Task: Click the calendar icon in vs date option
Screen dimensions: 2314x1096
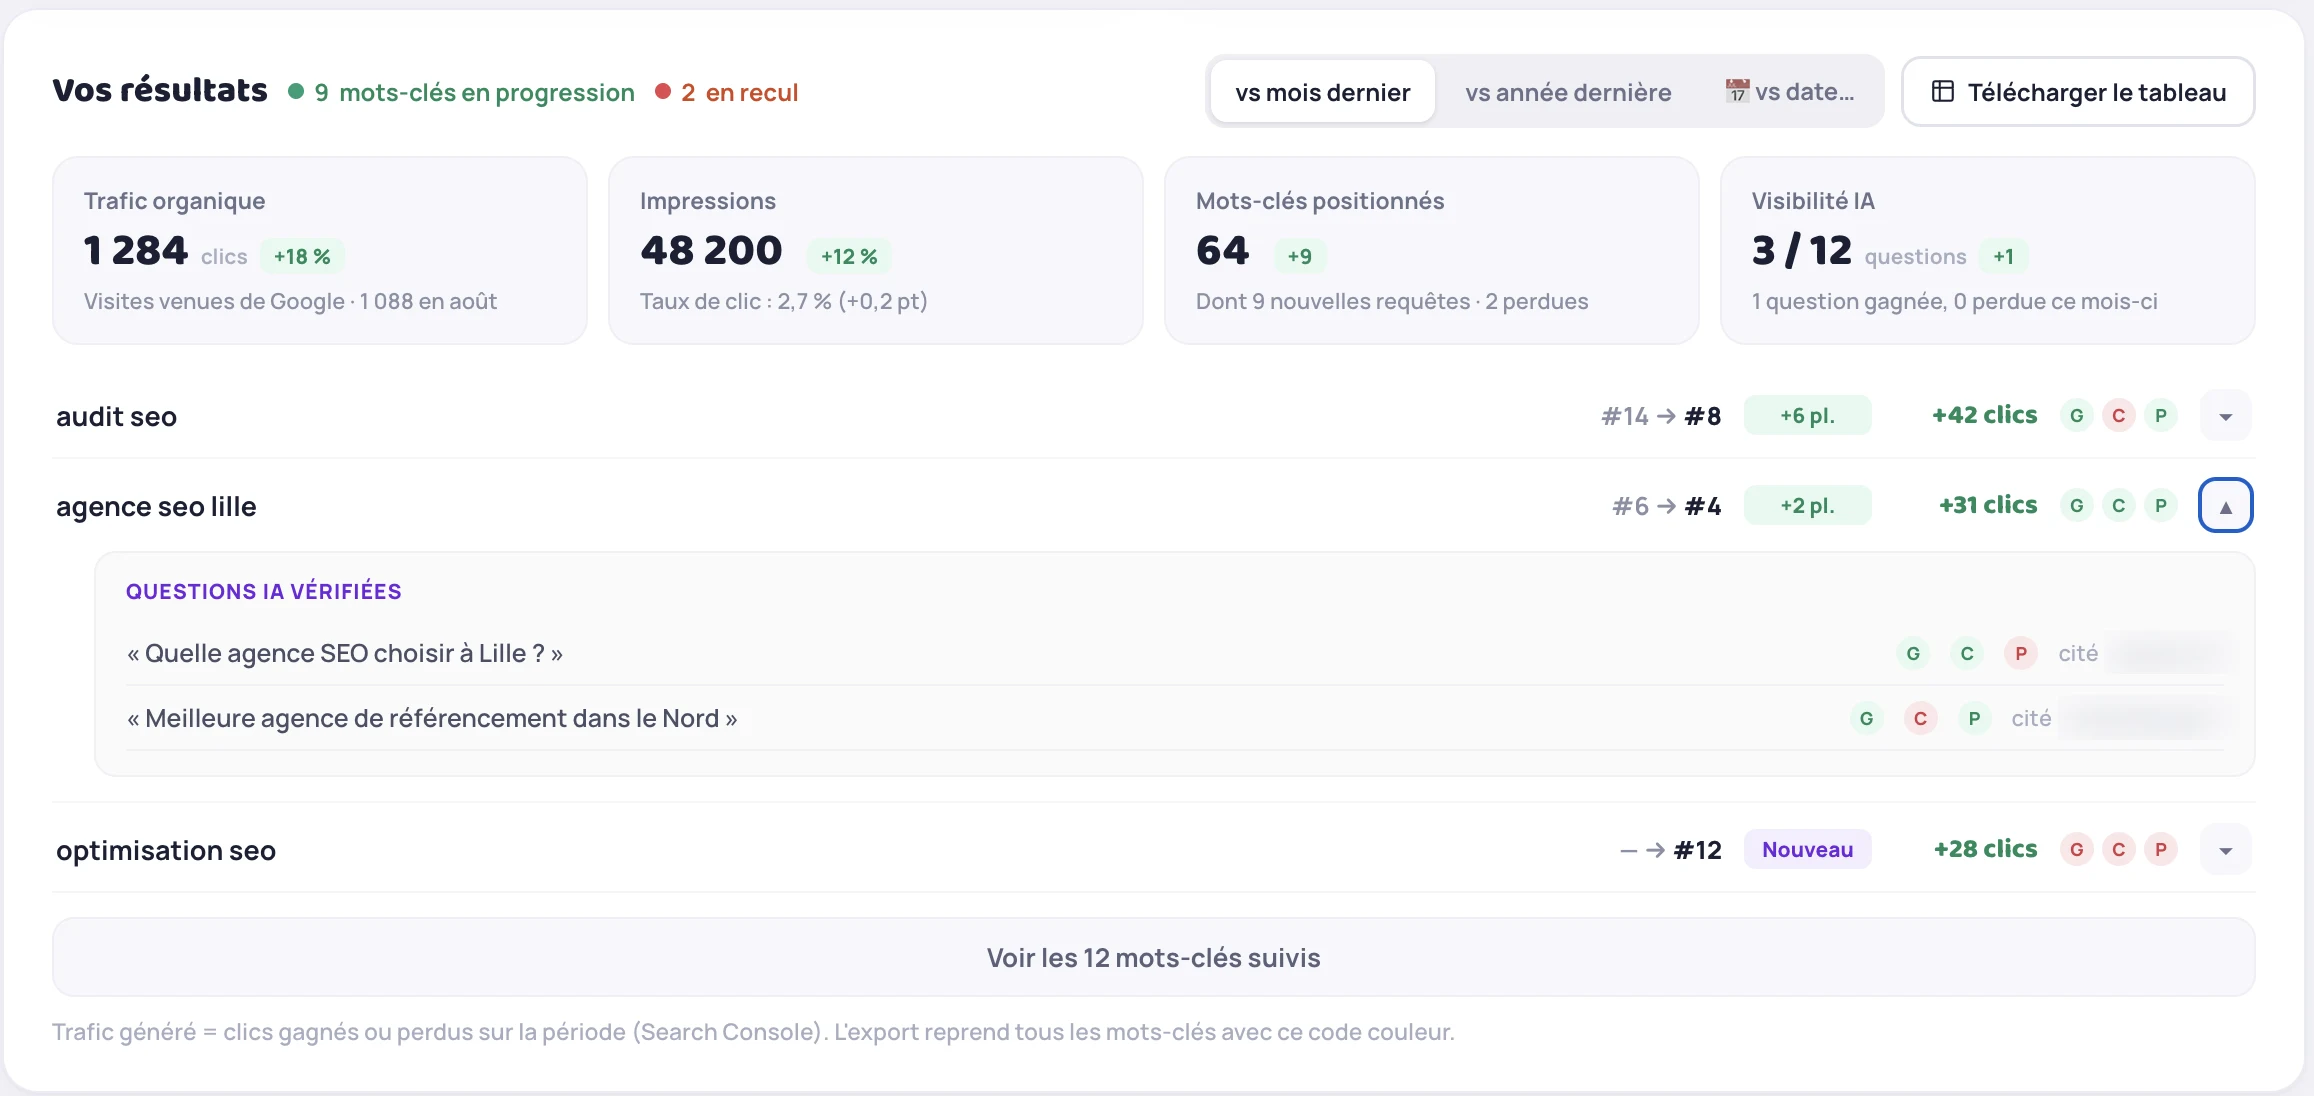Action: [x=1737, y=92]
